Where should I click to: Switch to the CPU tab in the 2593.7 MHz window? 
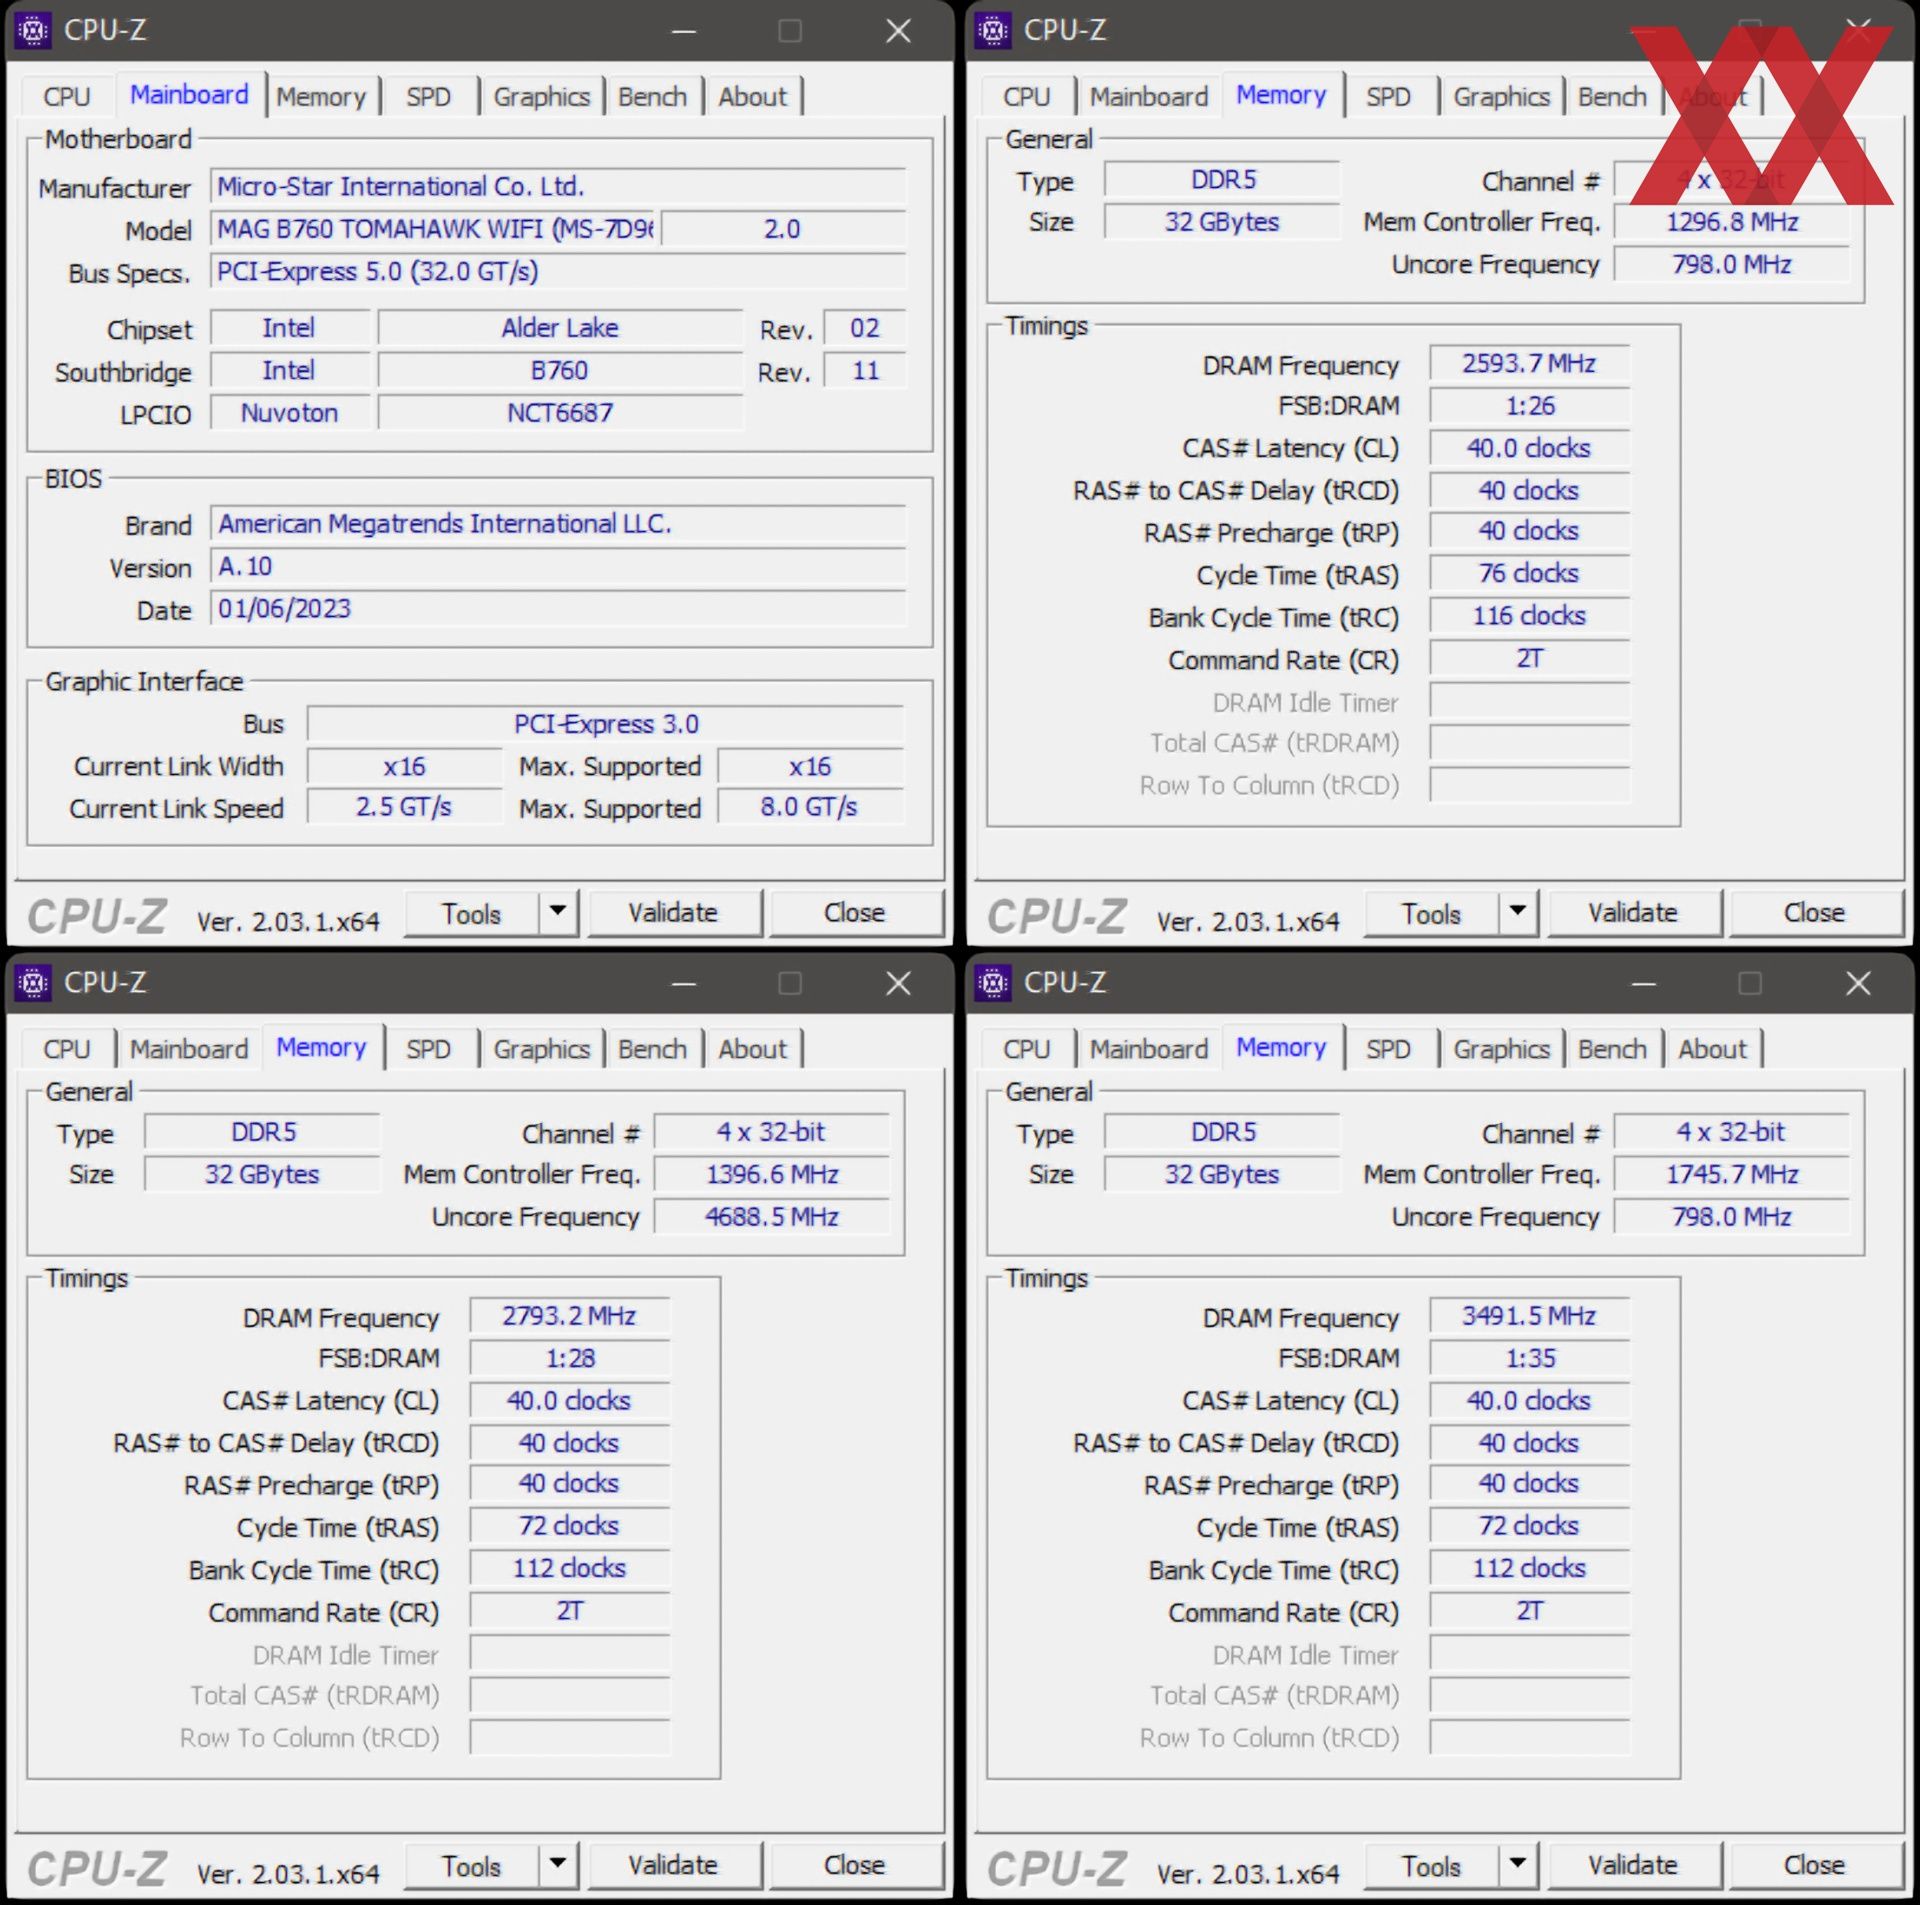(x=1027, y=97)
